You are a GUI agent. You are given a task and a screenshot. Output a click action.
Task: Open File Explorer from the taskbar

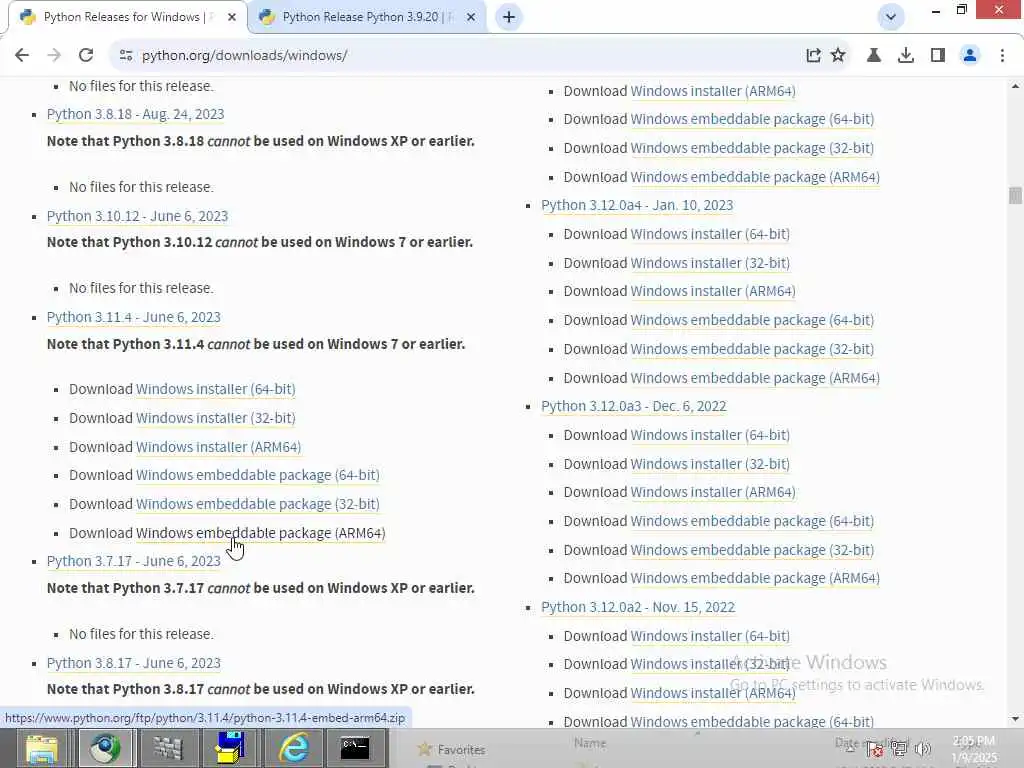(42, 748)
